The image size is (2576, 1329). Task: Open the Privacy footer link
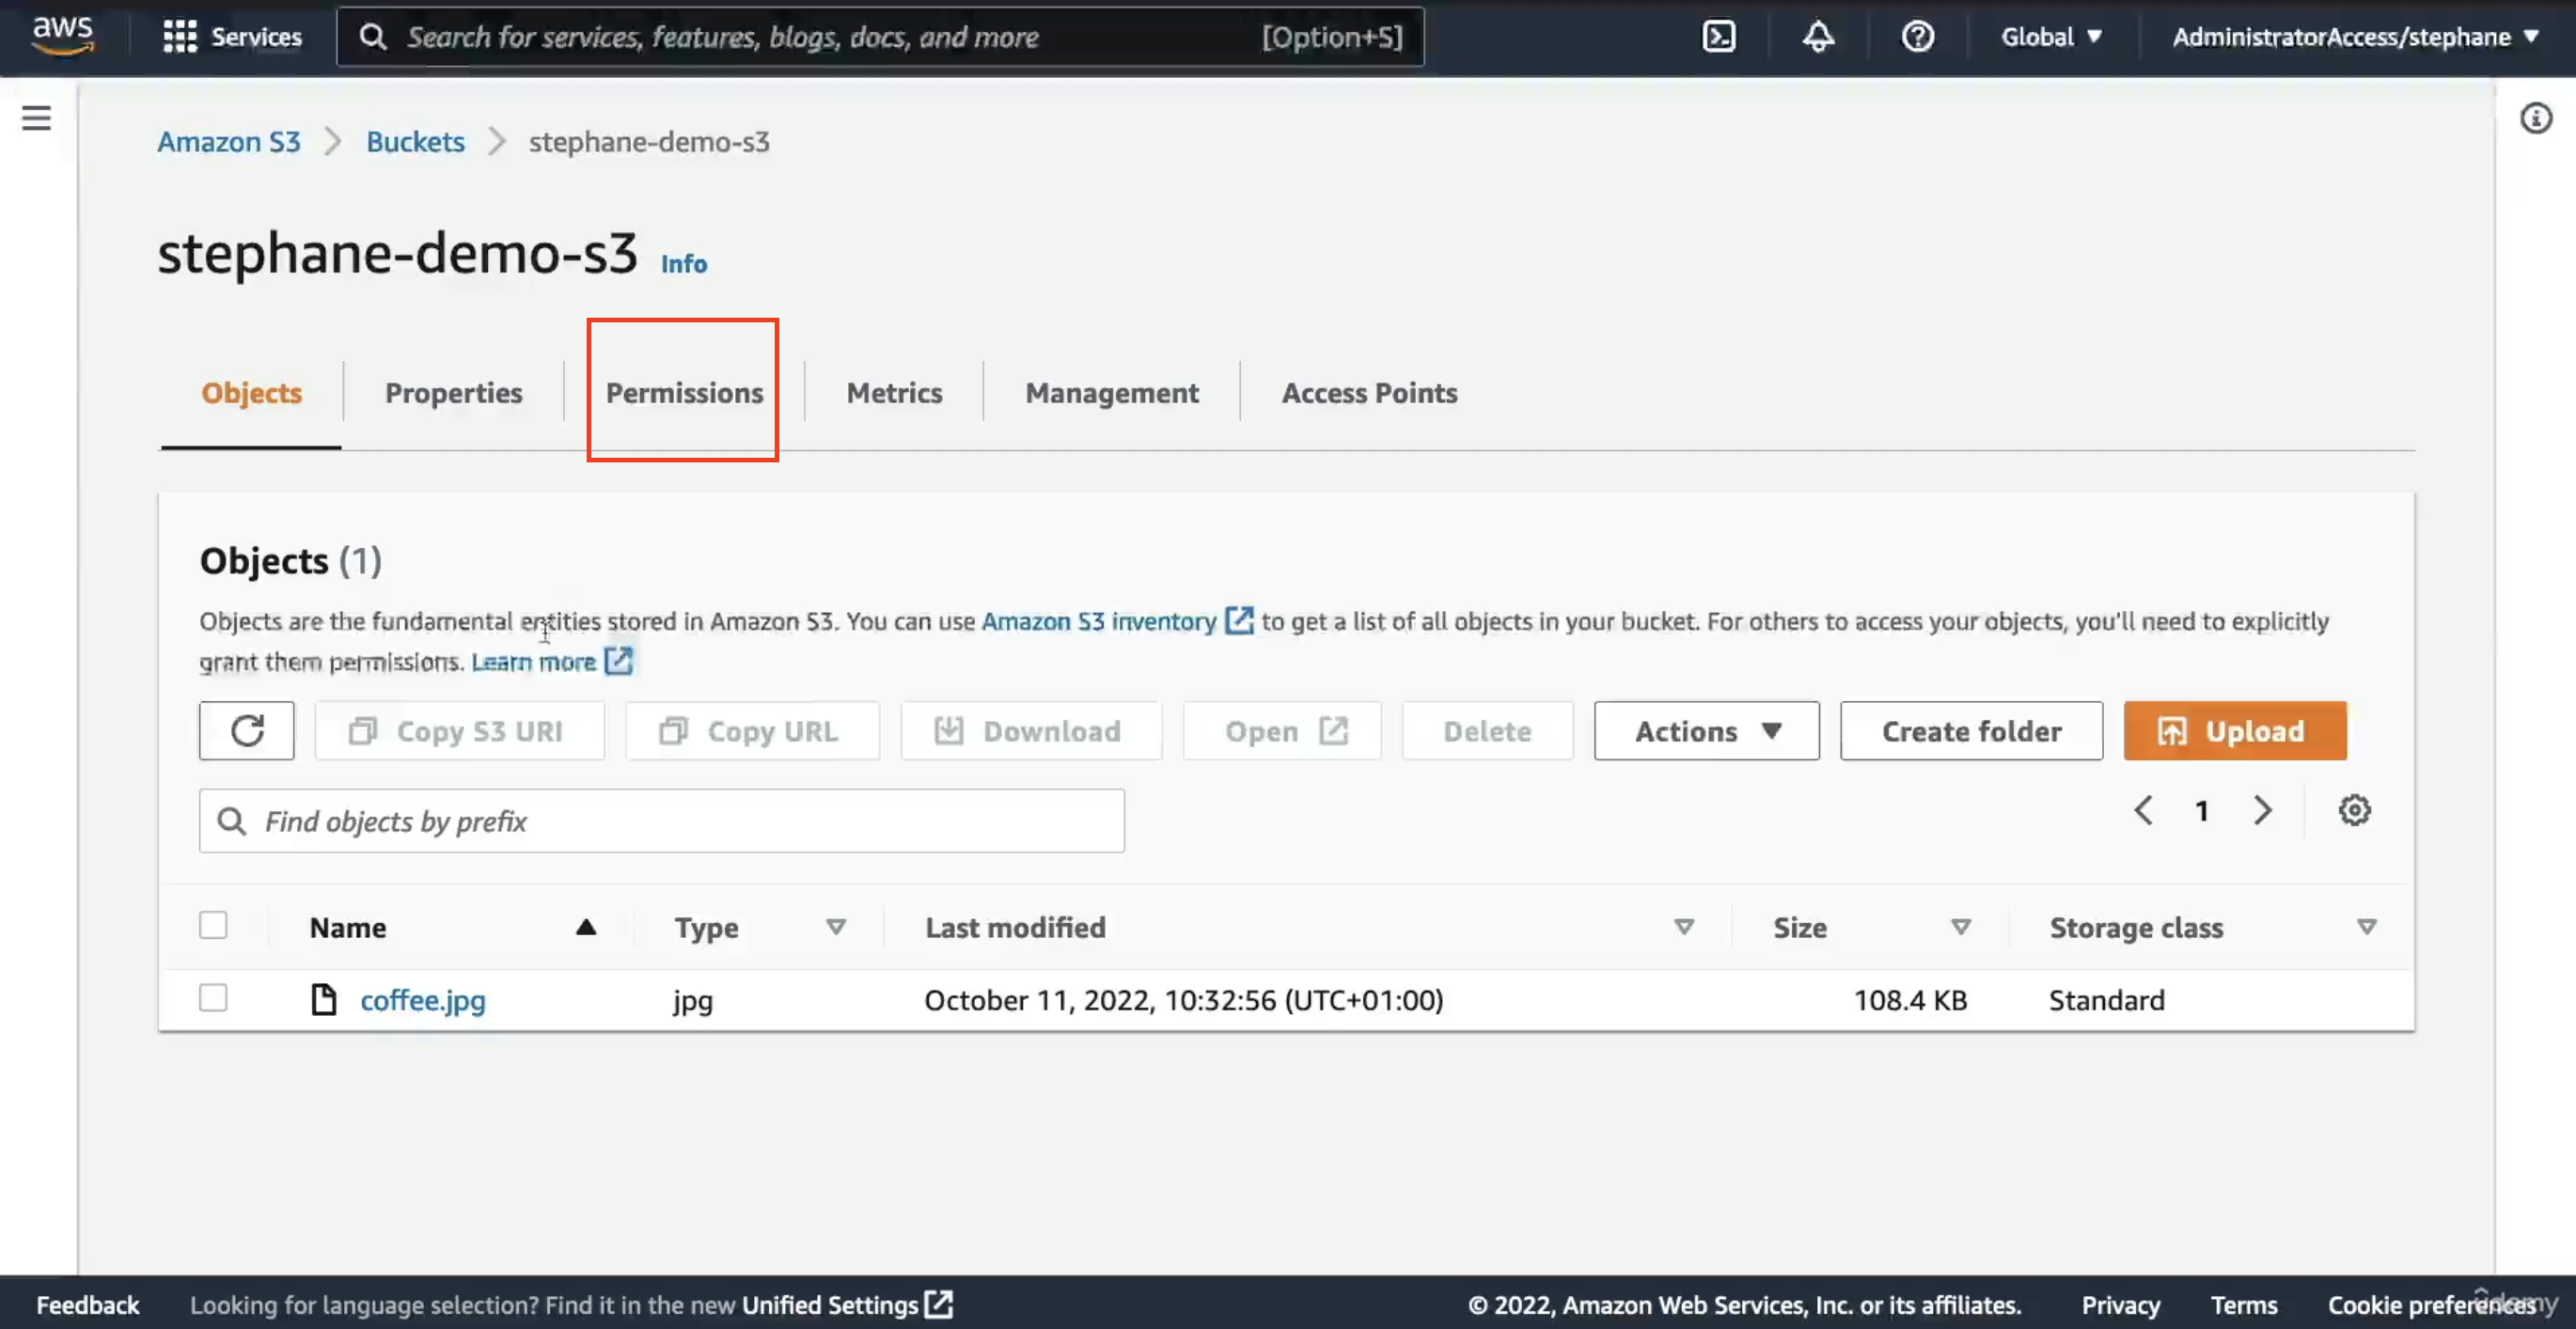click(2120, 1304)
